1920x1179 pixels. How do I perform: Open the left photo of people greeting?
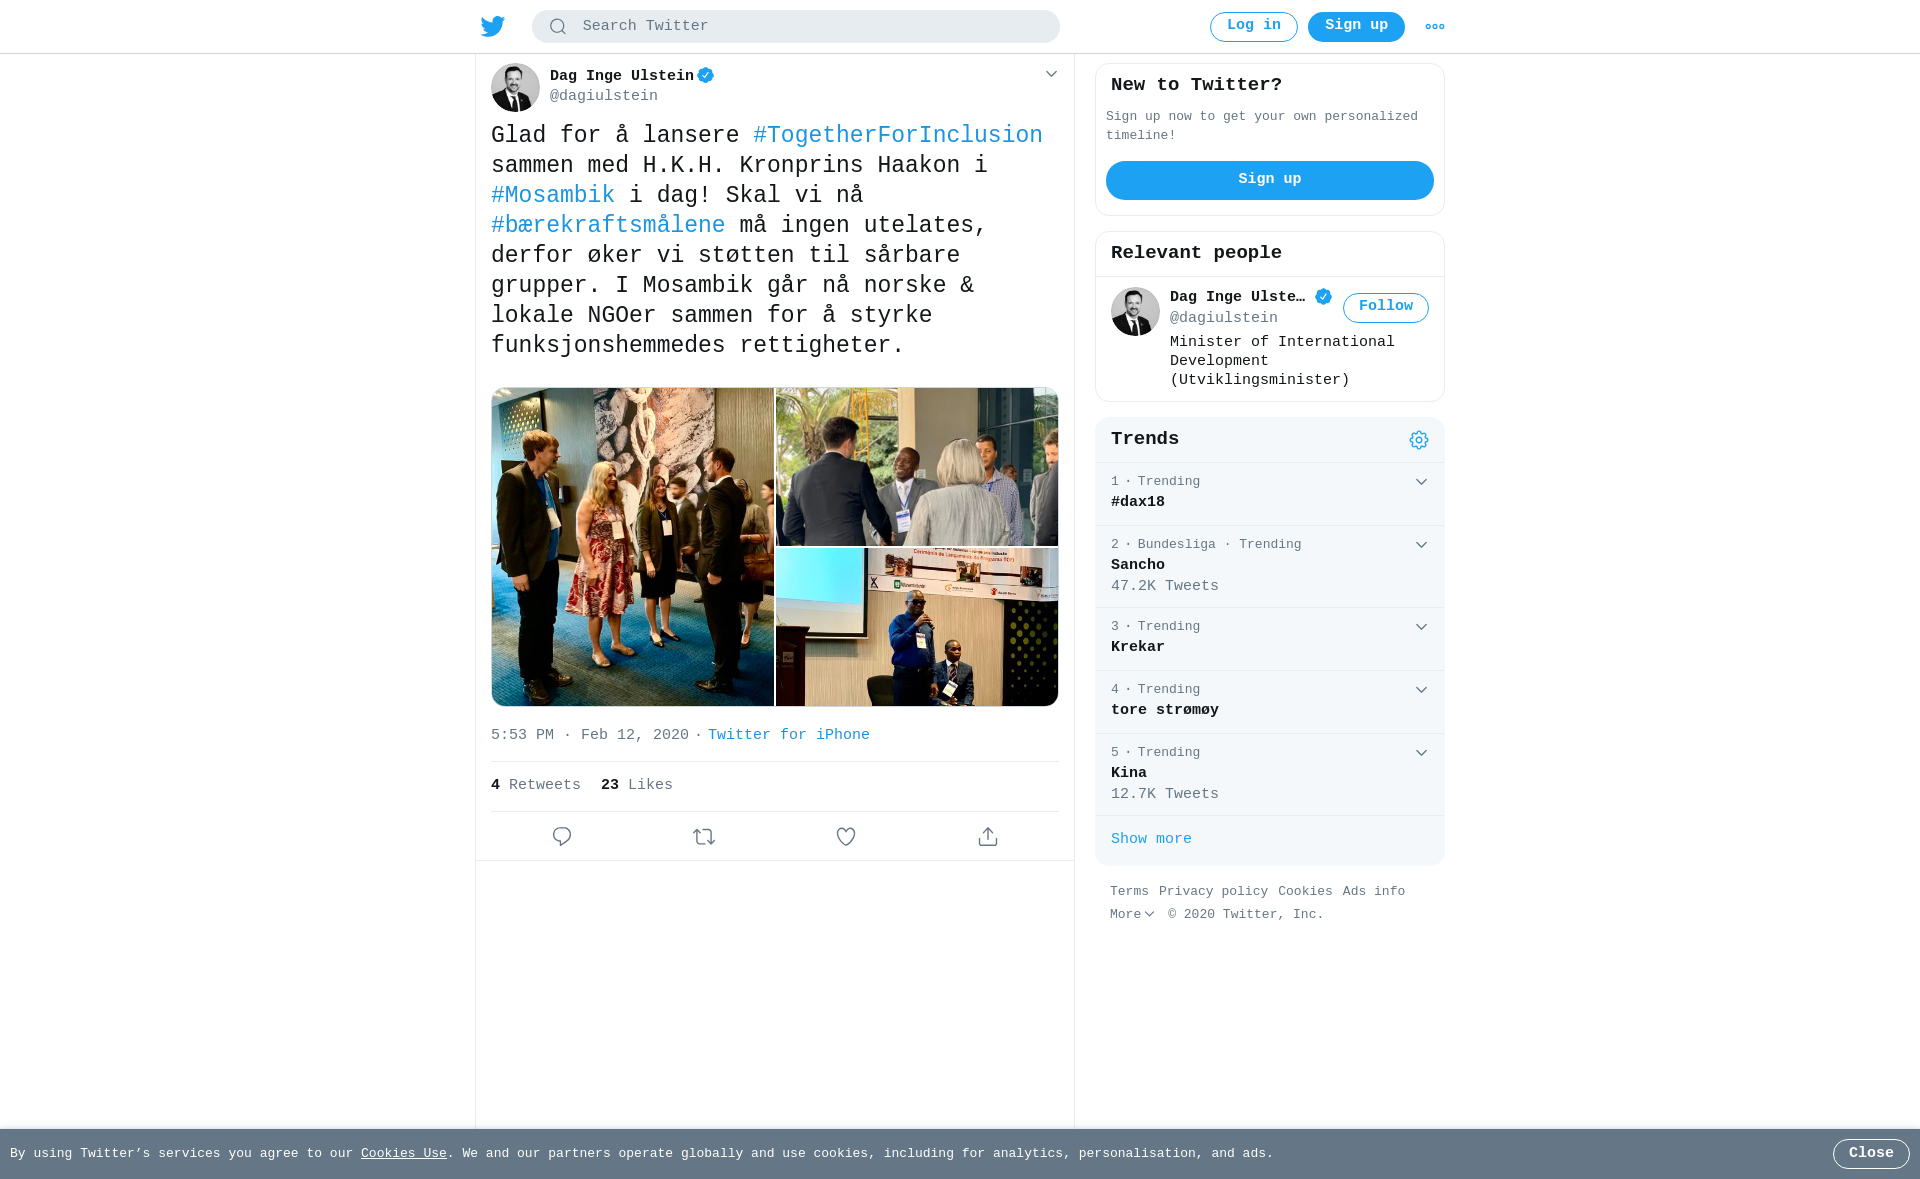(x=633, y=547)
